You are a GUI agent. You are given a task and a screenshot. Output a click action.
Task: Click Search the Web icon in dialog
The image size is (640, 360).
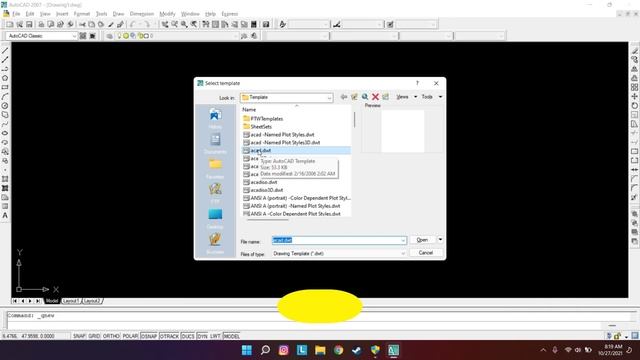[x=365, y=97]
